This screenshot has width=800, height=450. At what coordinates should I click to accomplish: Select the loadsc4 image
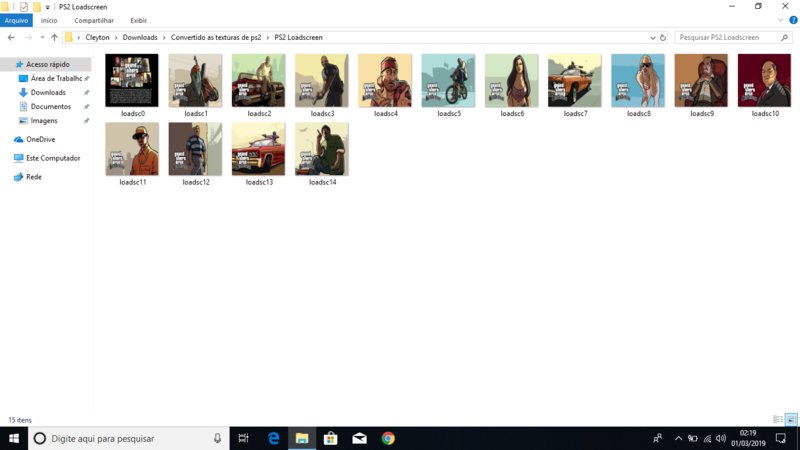pyautogui.click(x=385, y=81)
